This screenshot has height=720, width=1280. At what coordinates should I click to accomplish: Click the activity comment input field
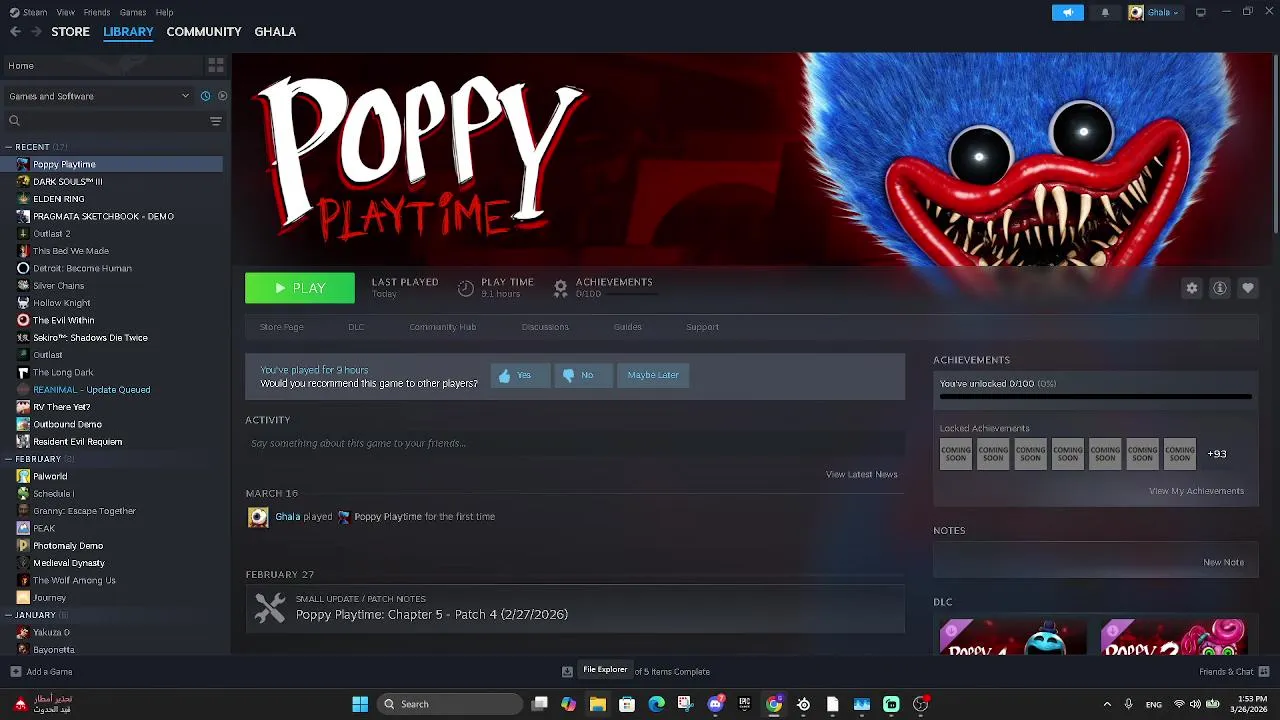pyautogui.click(x=575, y=443)
